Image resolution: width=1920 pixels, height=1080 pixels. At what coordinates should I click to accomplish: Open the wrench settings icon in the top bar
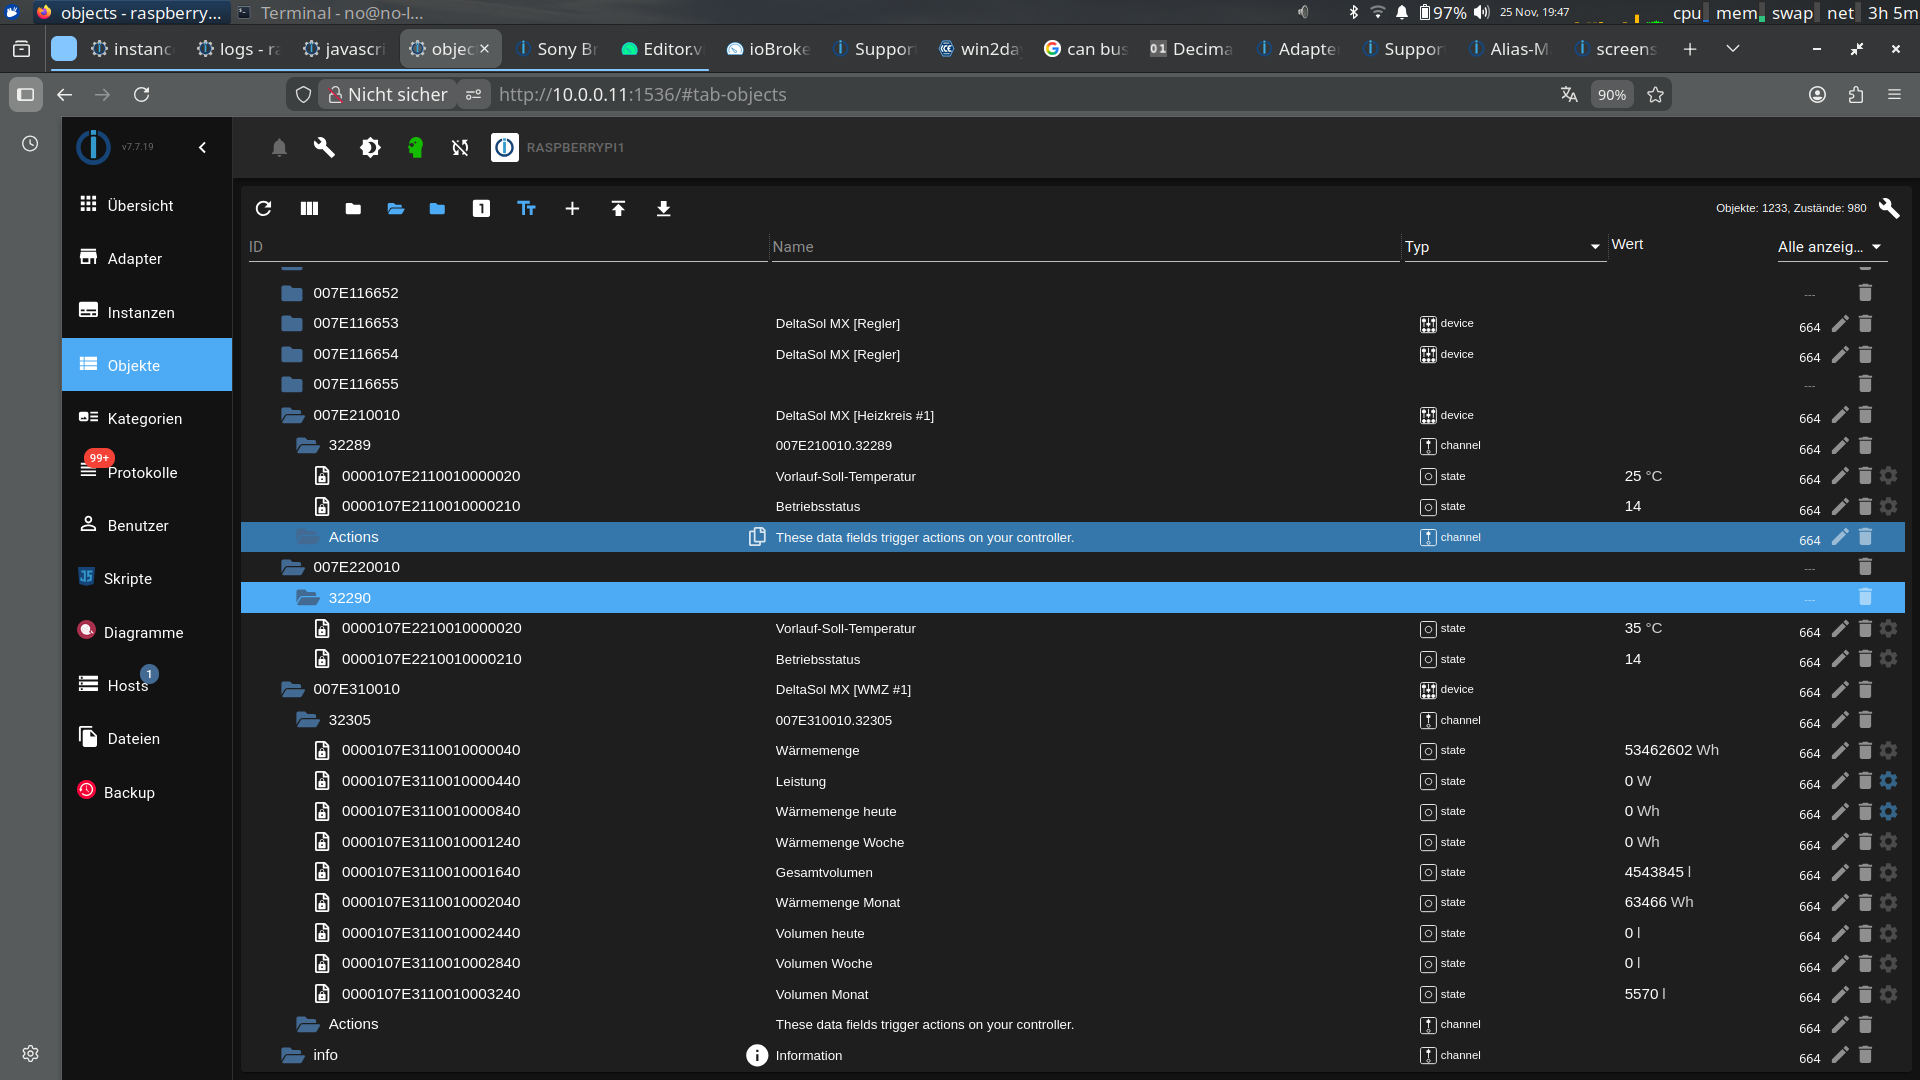click(x=324, y=147)
